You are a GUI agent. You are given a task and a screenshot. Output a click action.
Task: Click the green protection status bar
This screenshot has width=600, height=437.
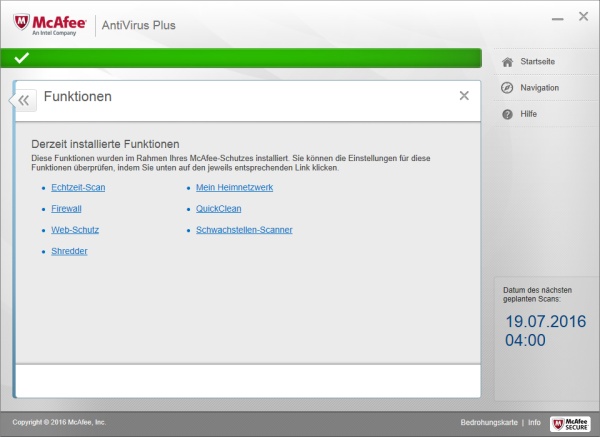[x=241, y=58]
